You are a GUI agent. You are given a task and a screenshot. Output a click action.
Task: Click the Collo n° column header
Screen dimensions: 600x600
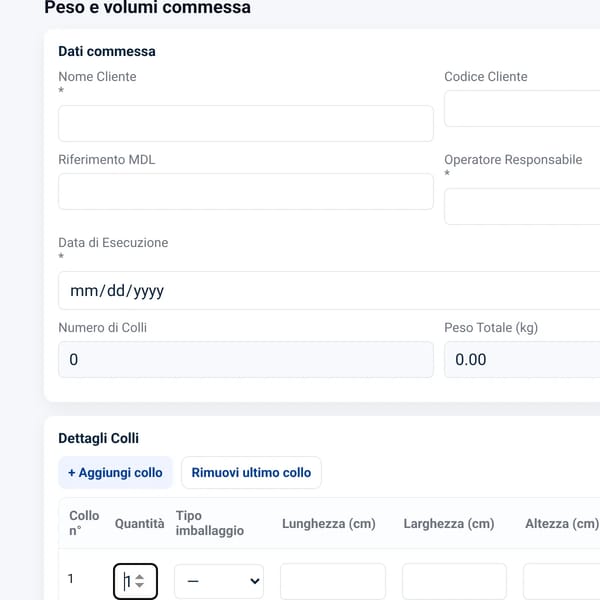pos(84,523)
